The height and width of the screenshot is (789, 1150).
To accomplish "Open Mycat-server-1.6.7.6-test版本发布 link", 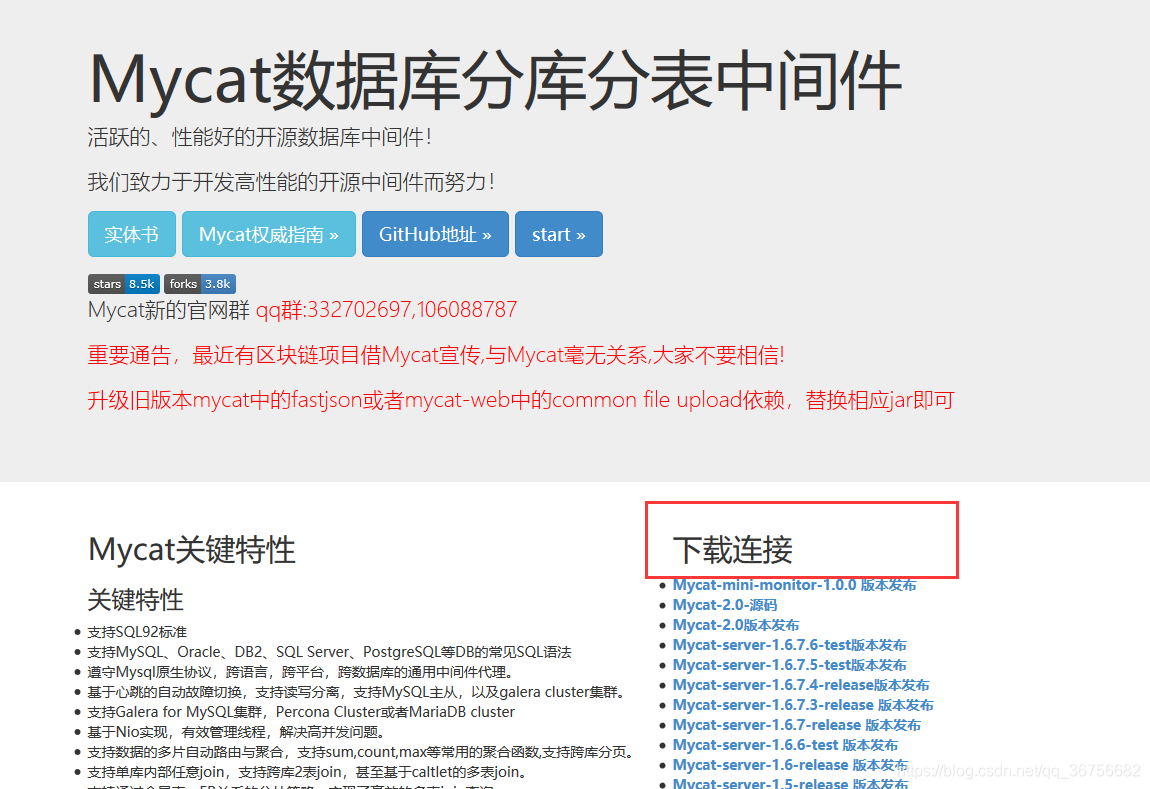I will point(790,644).
